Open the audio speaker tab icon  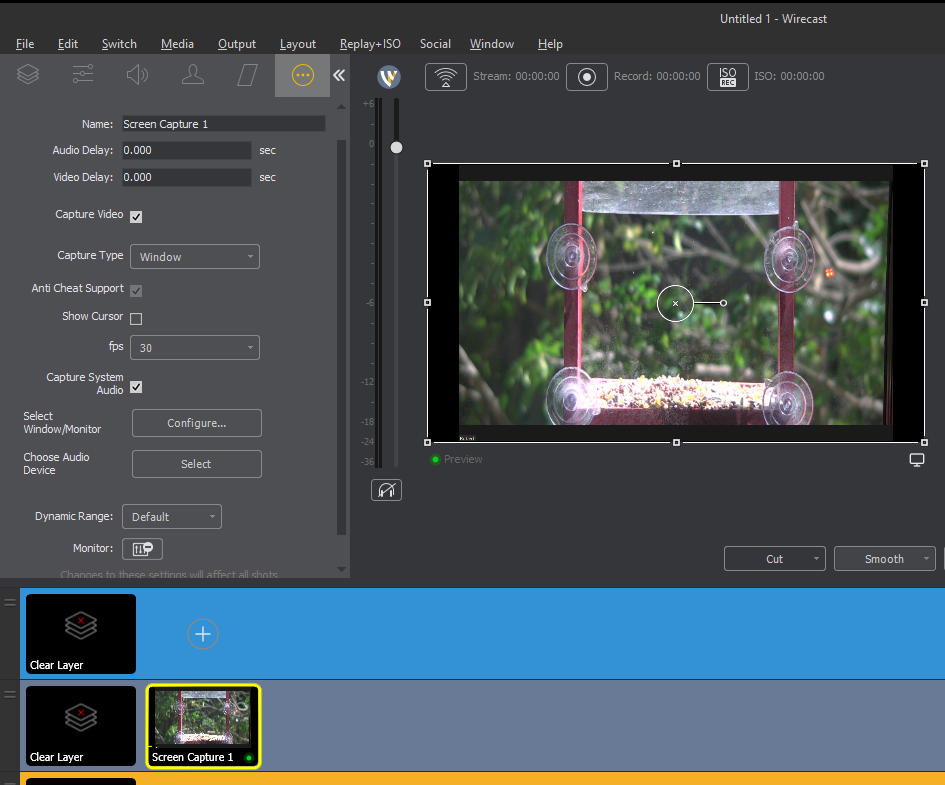pyautogui.click(x=137, y=75)
